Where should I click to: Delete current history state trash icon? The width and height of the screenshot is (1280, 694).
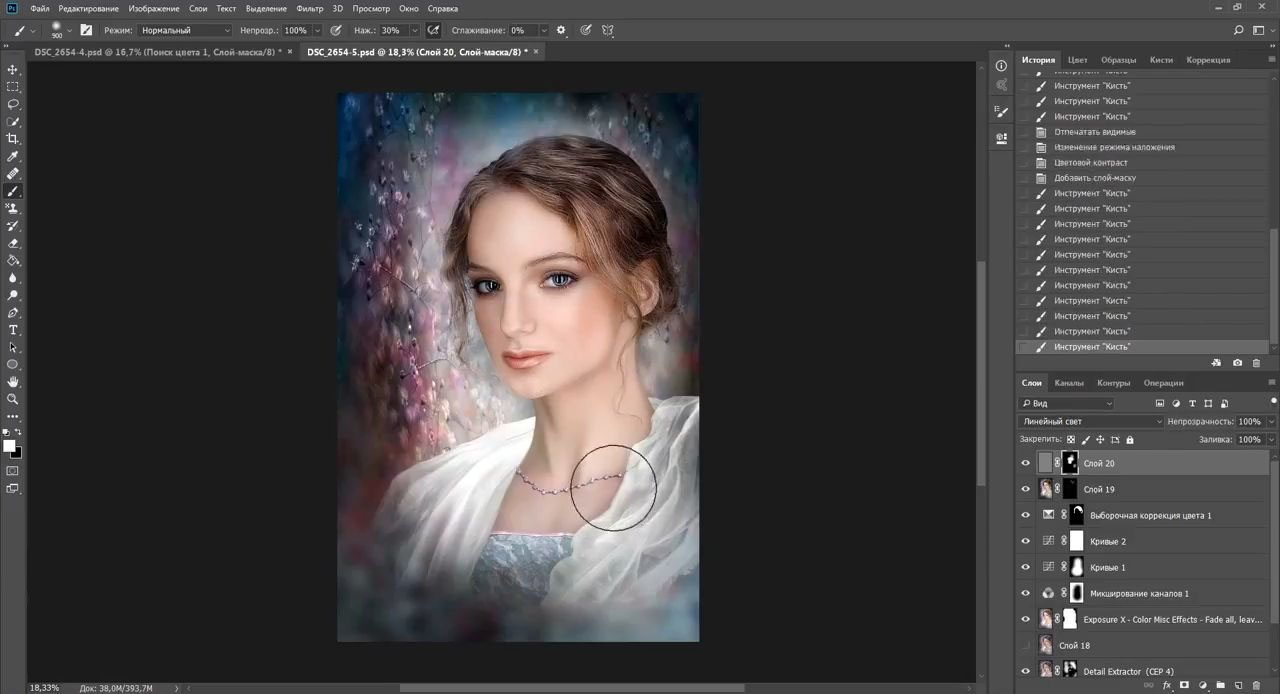(x=1257, y=363)
